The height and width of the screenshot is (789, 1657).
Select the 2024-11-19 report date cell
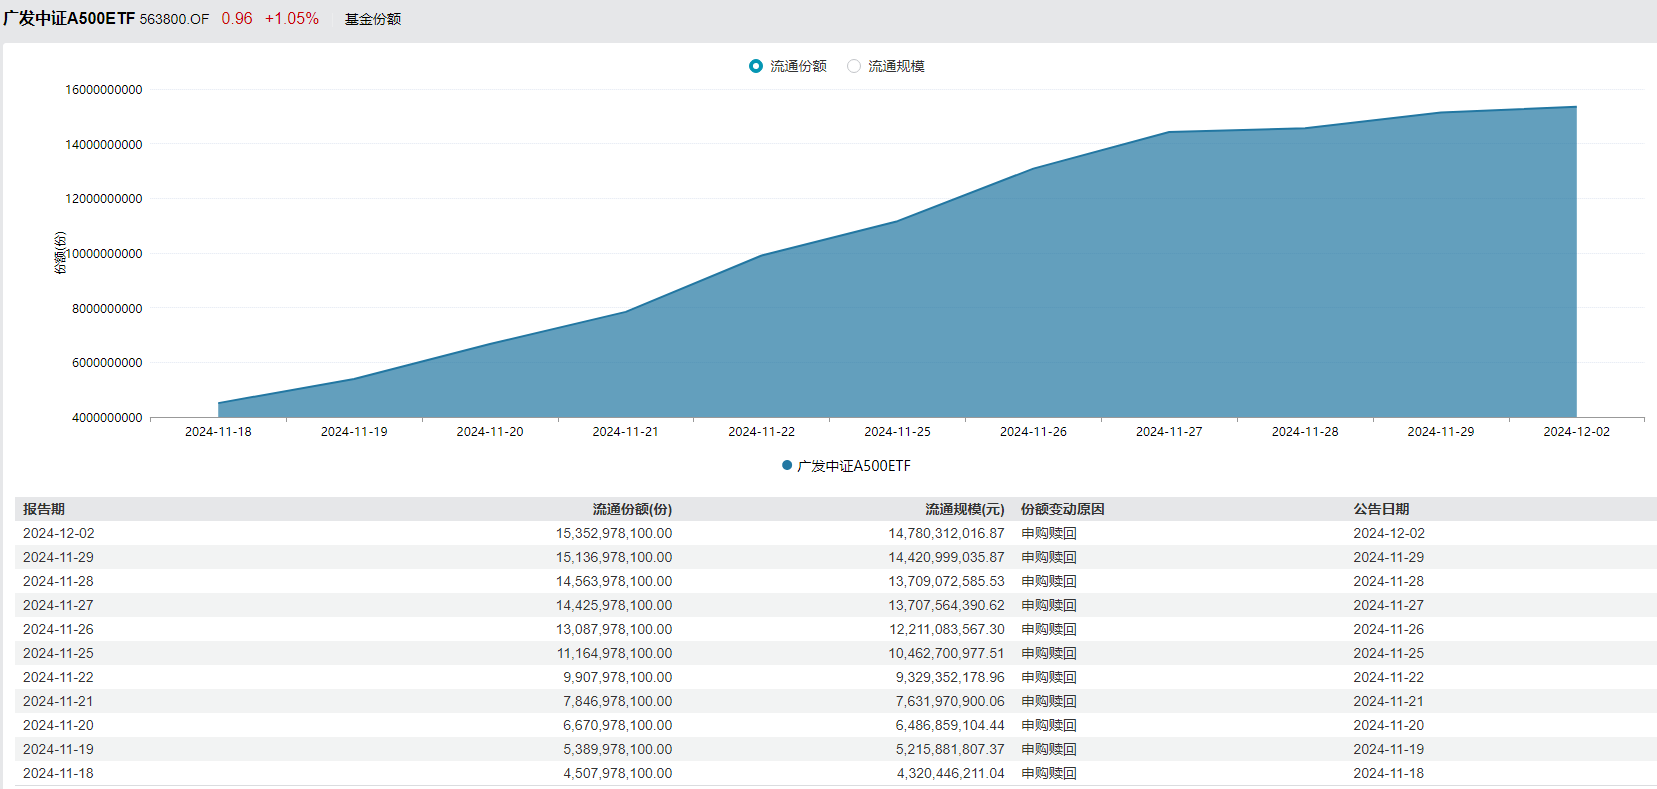[59, 749]
